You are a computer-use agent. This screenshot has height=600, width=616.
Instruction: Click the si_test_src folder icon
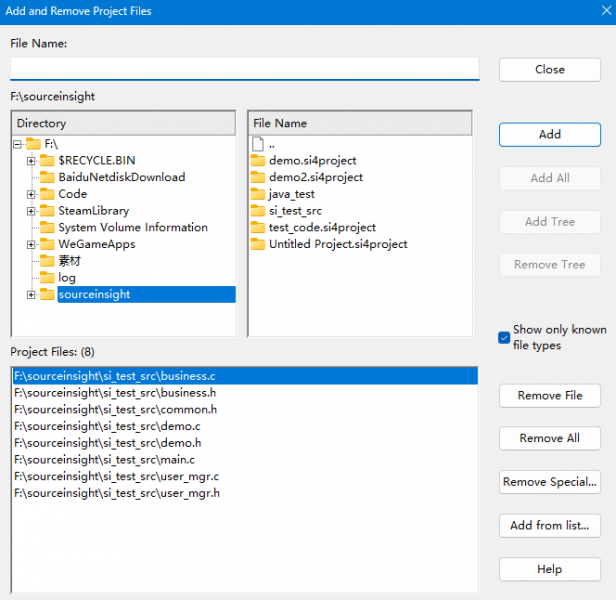[258, 211]
